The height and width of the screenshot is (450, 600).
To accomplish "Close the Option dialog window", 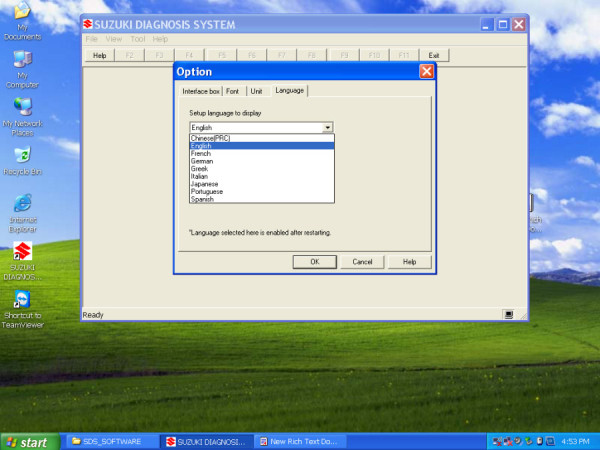I will (426, 71).
